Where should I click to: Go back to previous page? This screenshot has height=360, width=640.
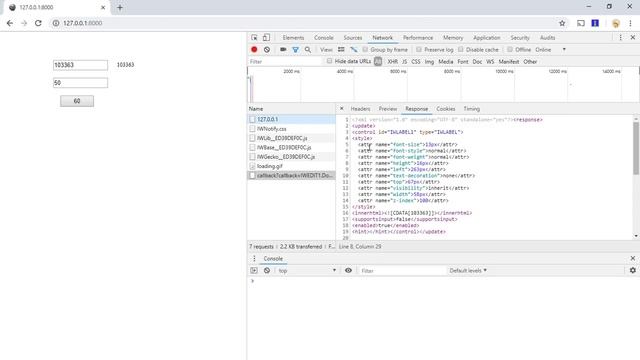click(10, 23)
